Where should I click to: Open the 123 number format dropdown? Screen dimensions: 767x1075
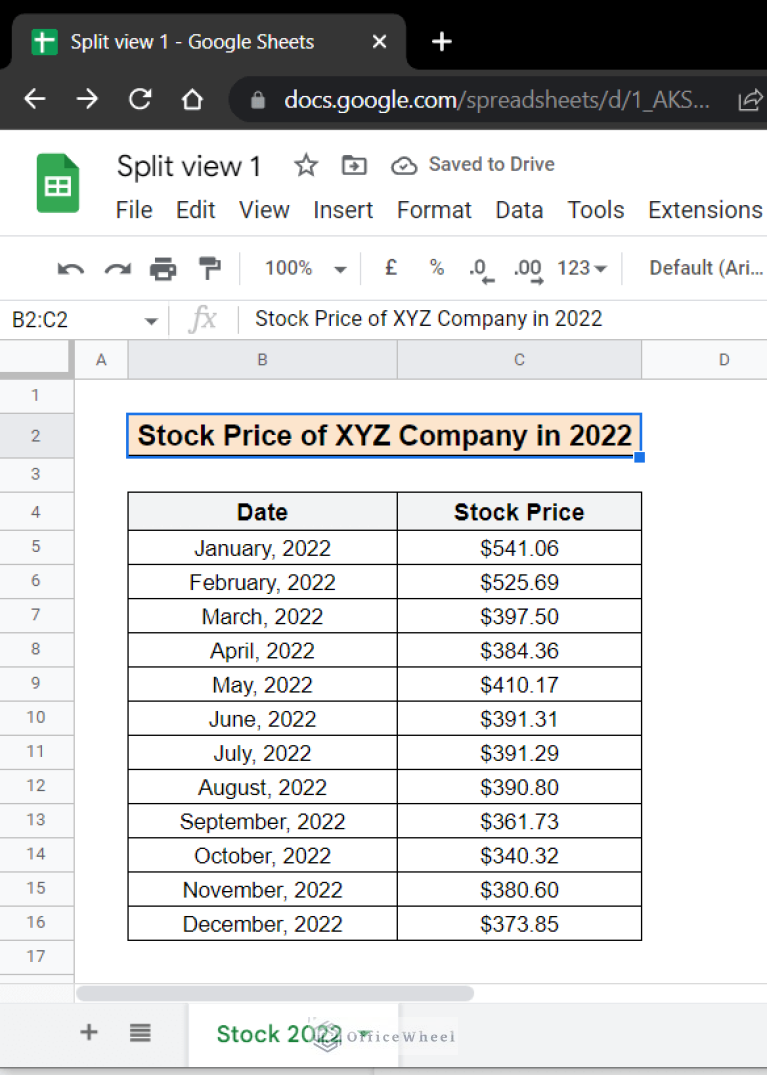click(x=578, y=268)
